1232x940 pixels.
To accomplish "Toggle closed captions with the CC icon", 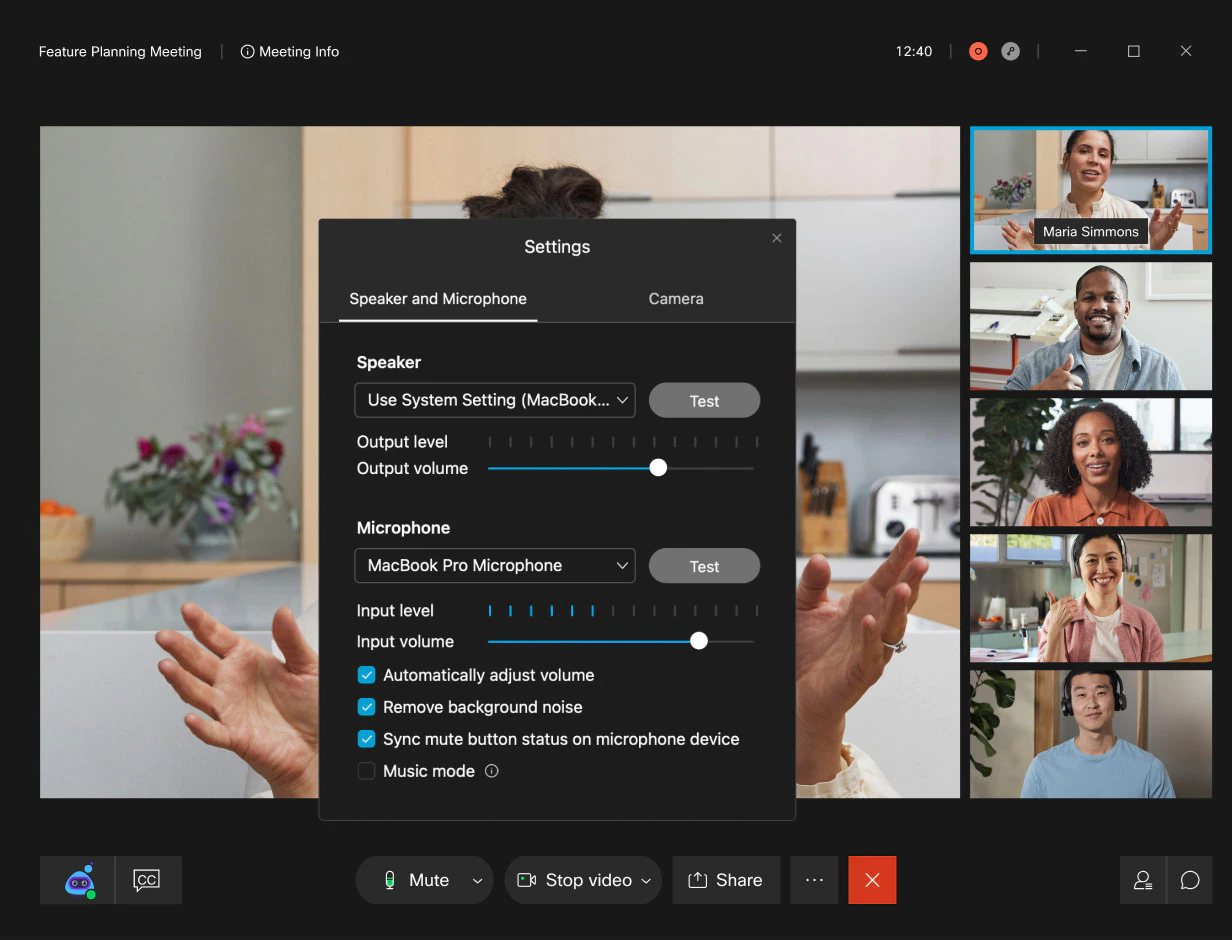I will pyautogui.click(x=147, y=880).
